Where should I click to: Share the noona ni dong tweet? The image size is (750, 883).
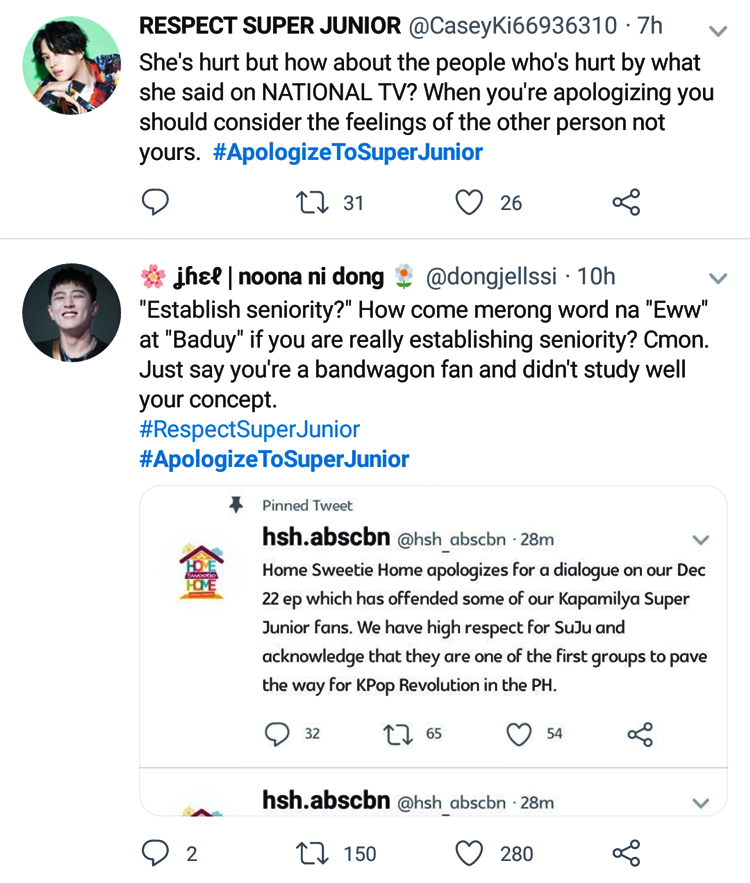(626, 853)
